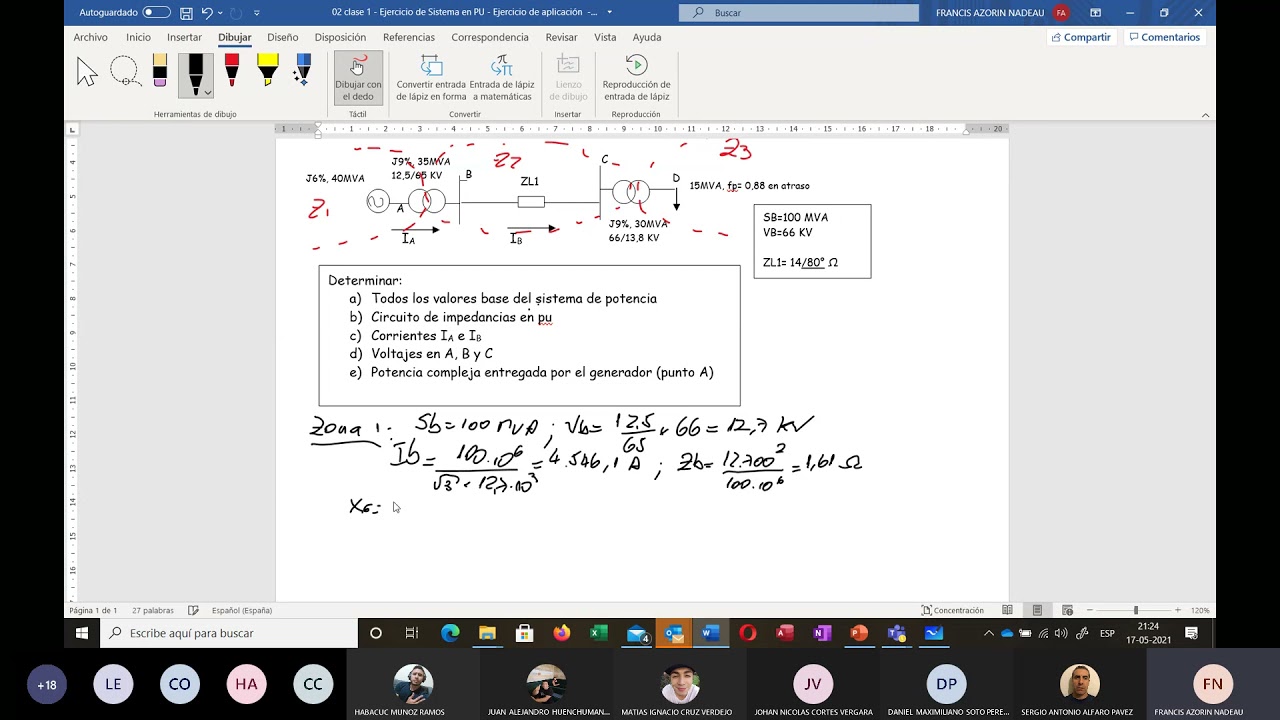Save the document with the floppy disk icon
This screenshot has height=720, width=1280.
point(187,13)
